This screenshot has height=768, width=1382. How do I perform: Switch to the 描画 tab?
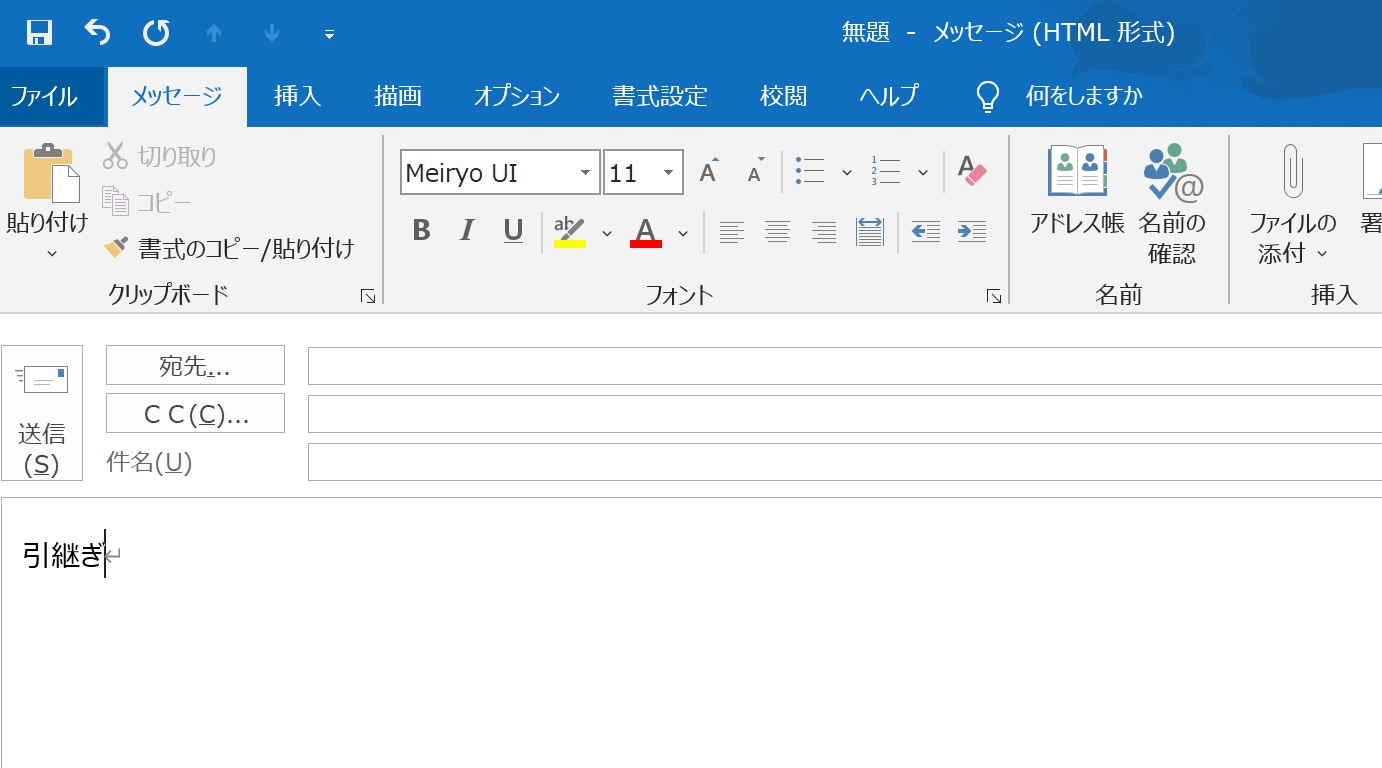click(398, 97)
